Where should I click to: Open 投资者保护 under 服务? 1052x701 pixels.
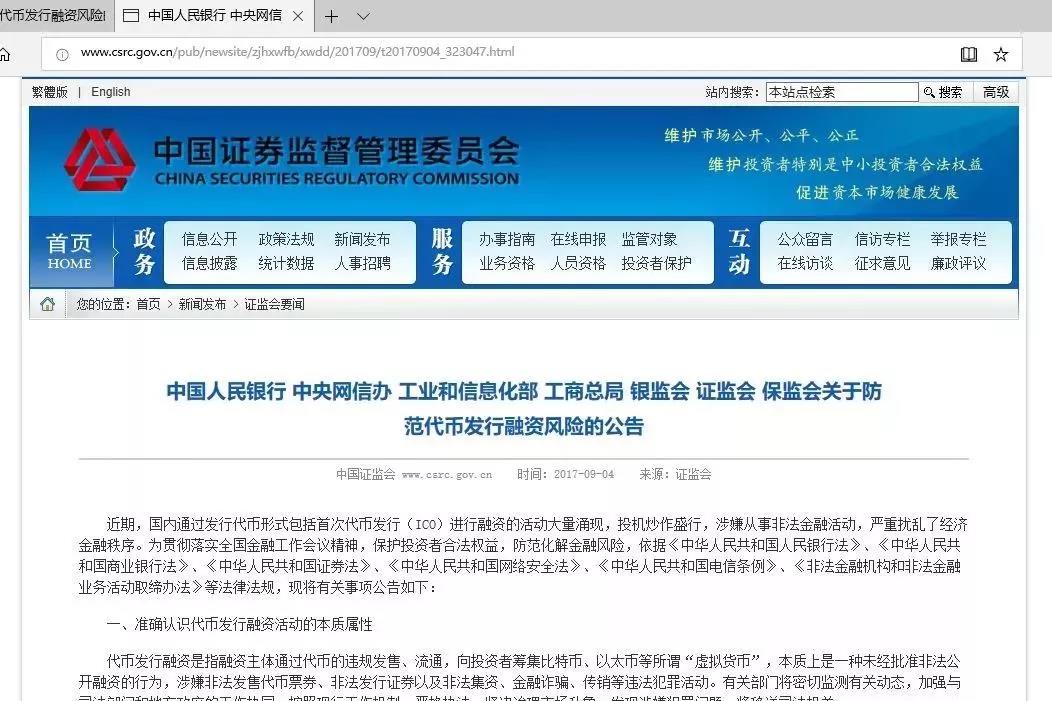point(656,263)
